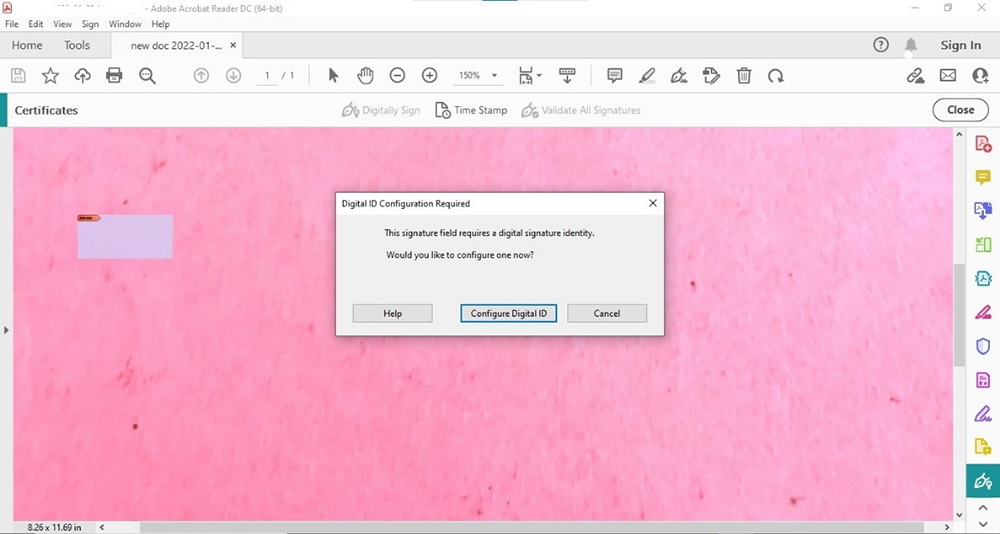Viewport: 1000px width, 534px height.
Task: Open the notifications bell
Action: 911,45
